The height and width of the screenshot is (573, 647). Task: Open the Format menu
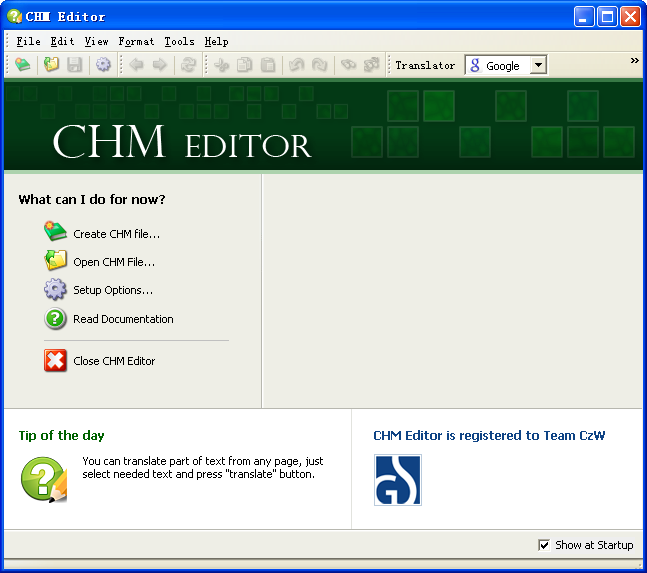click(136, 41)
